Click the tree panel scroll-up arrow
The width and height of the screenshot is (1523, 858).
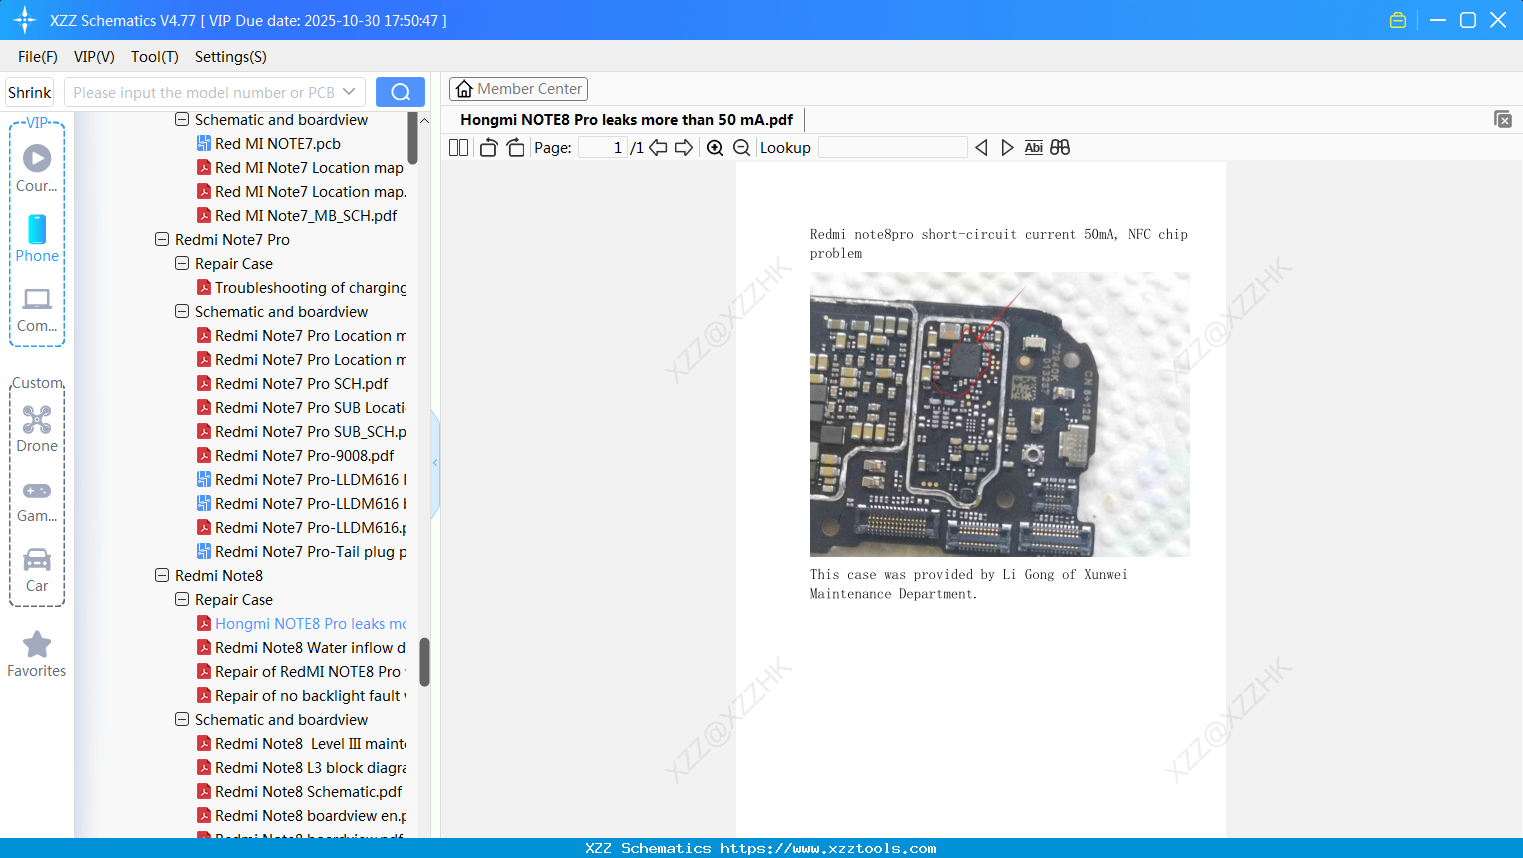click(424, 120)
